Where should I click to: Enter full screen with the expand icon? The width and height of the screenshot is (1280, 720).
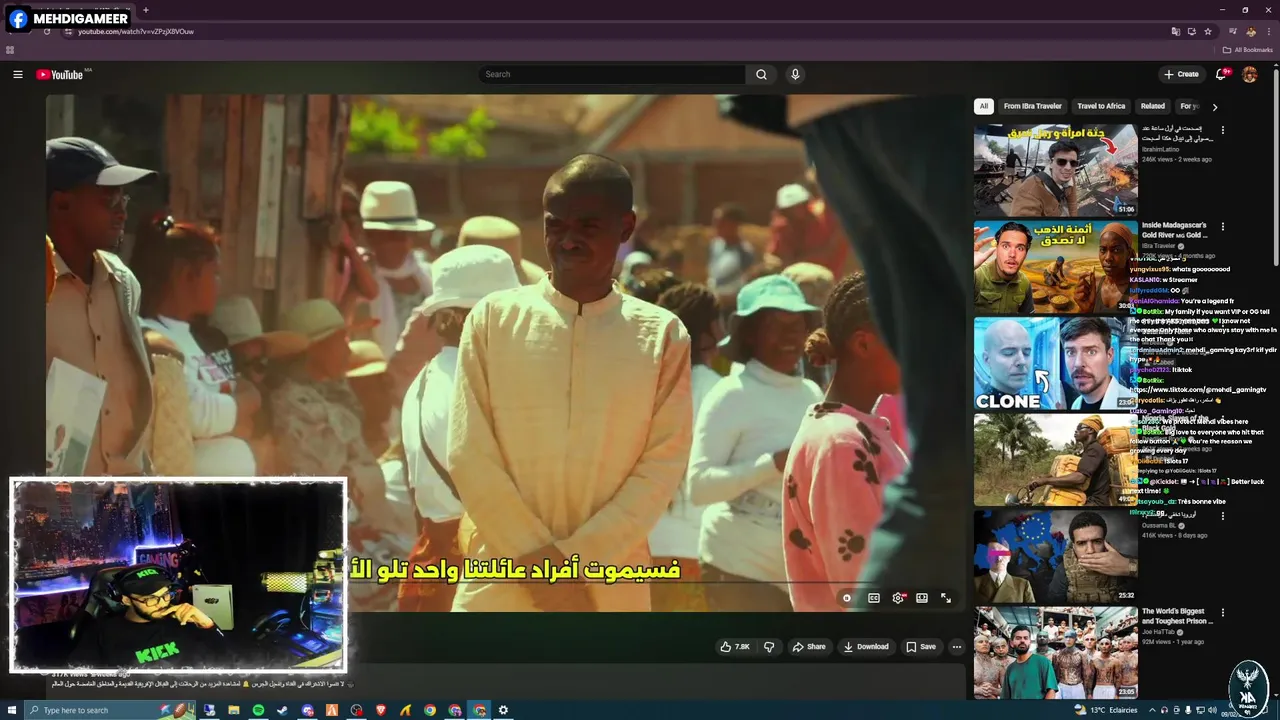(x=946, y=598)
